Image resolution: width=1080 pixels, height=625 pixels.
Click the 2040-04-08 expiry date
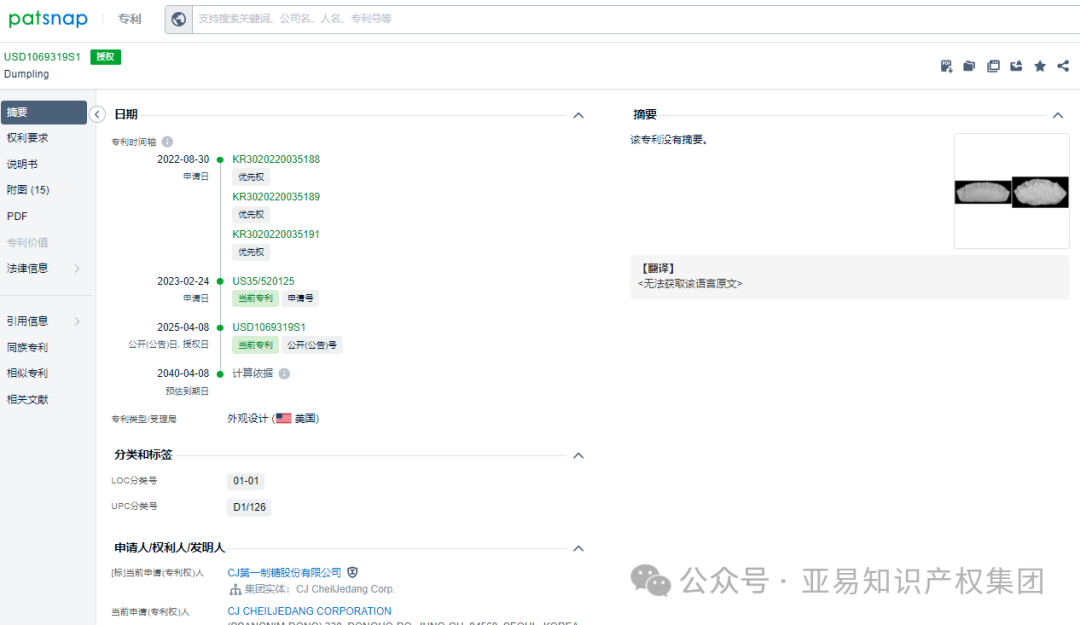tap(183, 373)
